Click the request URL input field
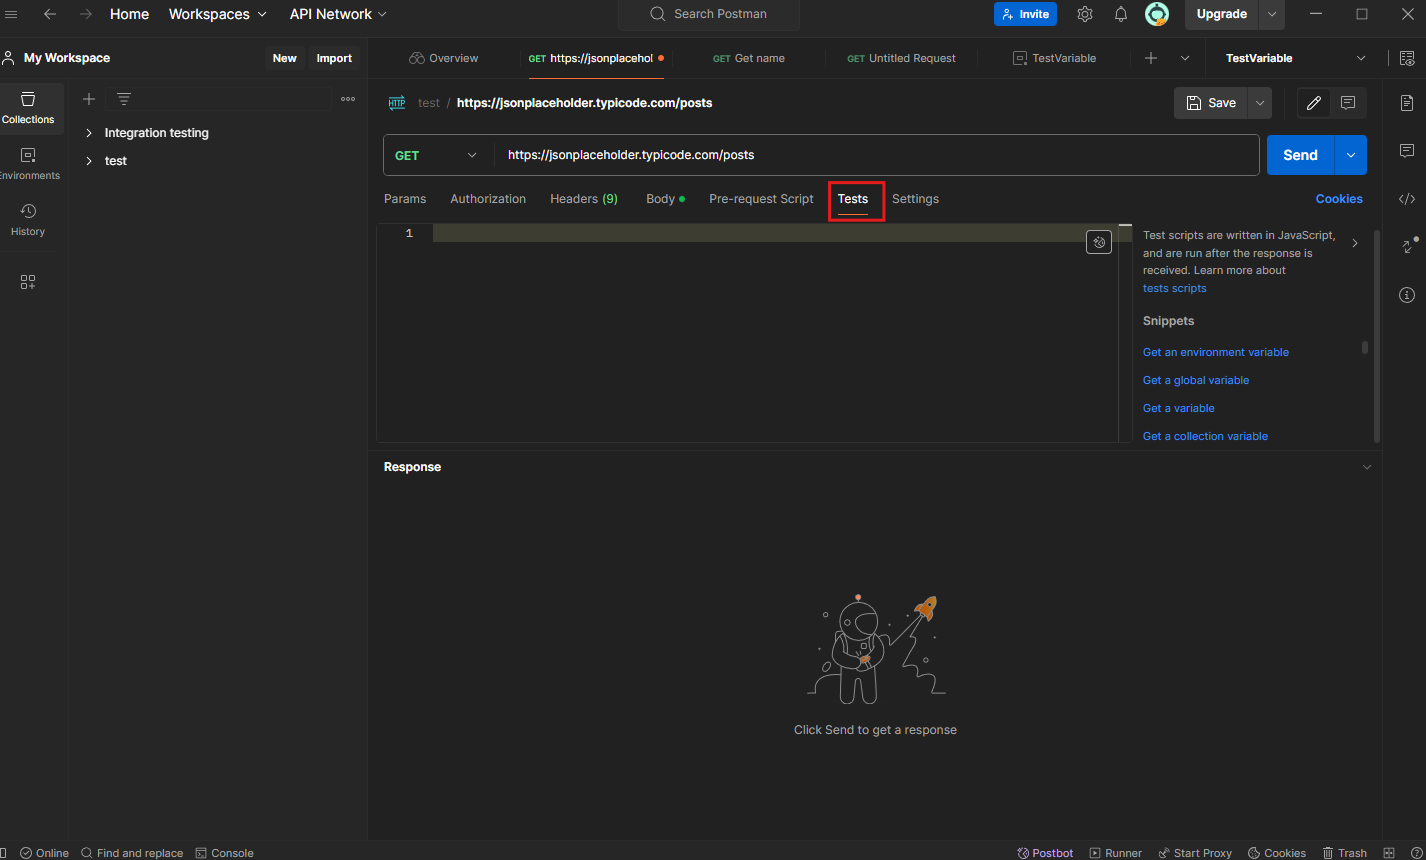 tap(876, 155)
